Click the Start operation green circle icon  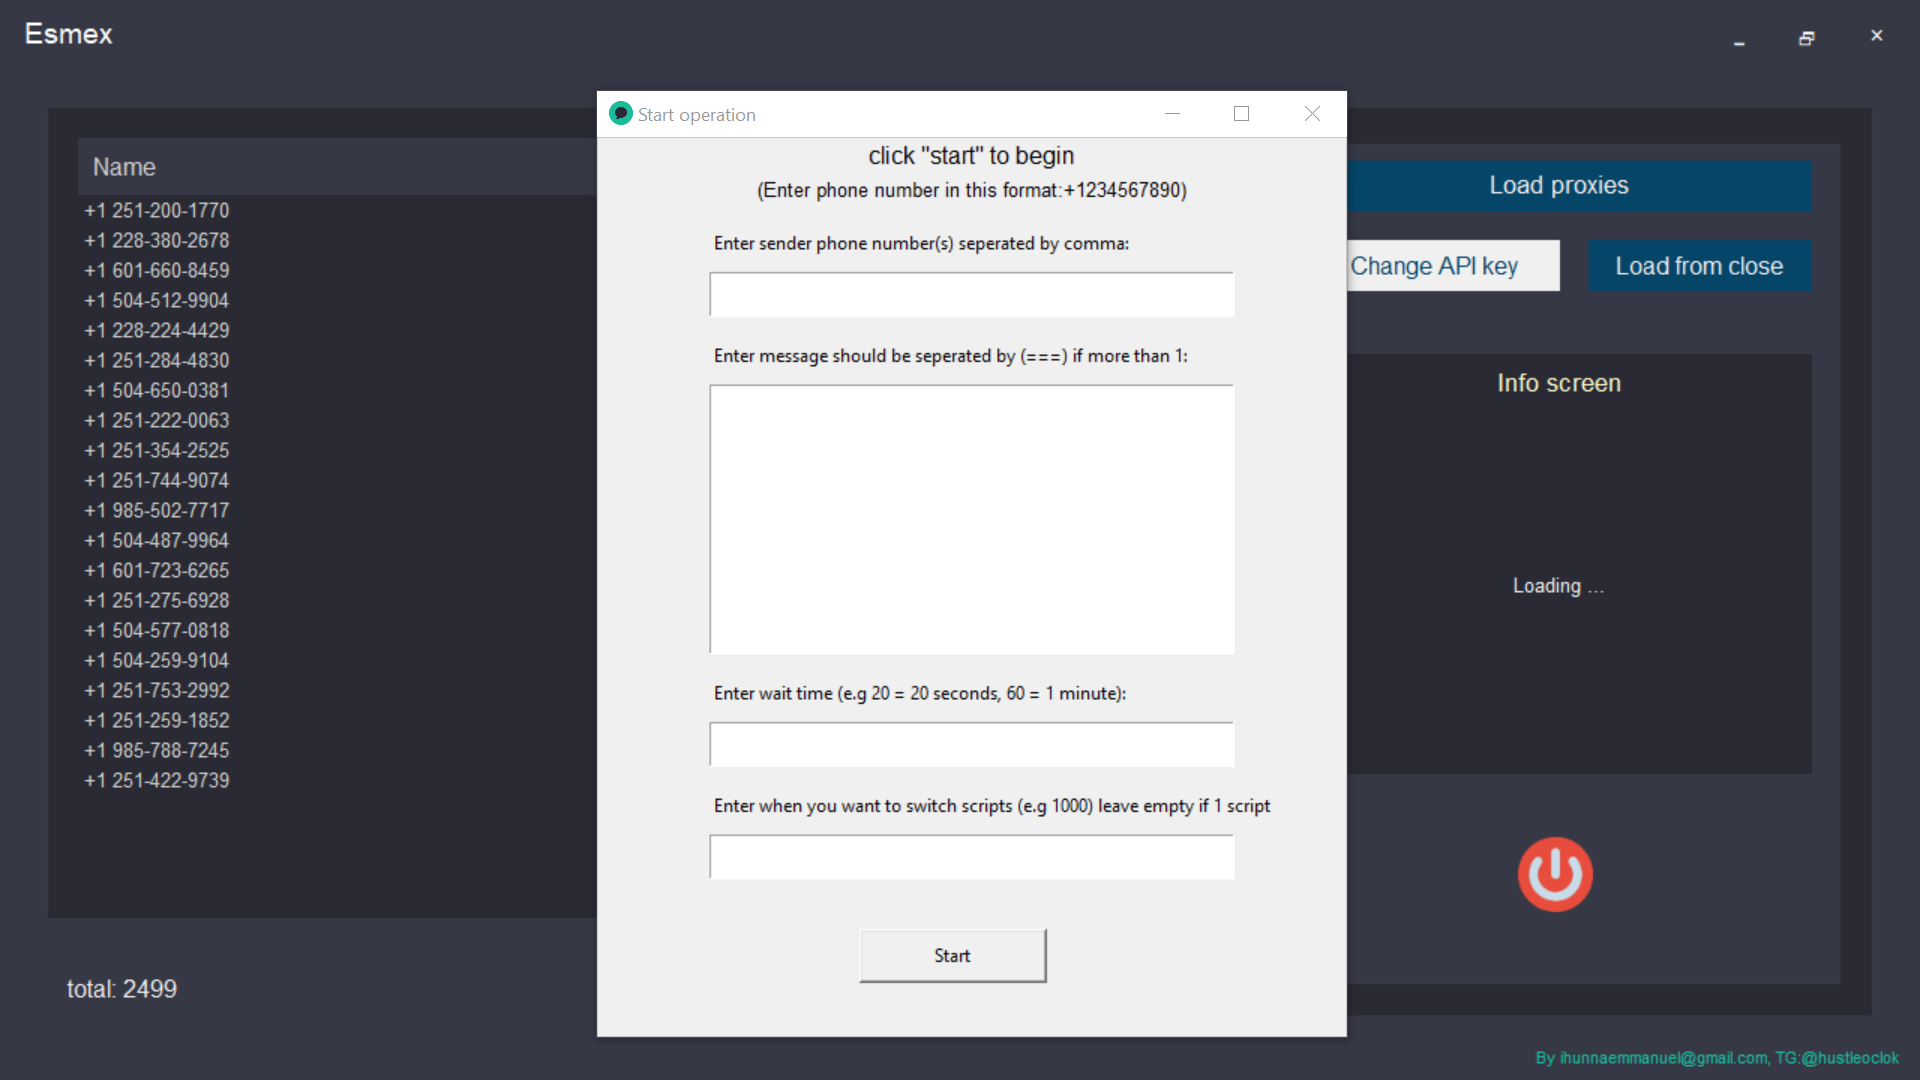621,115
